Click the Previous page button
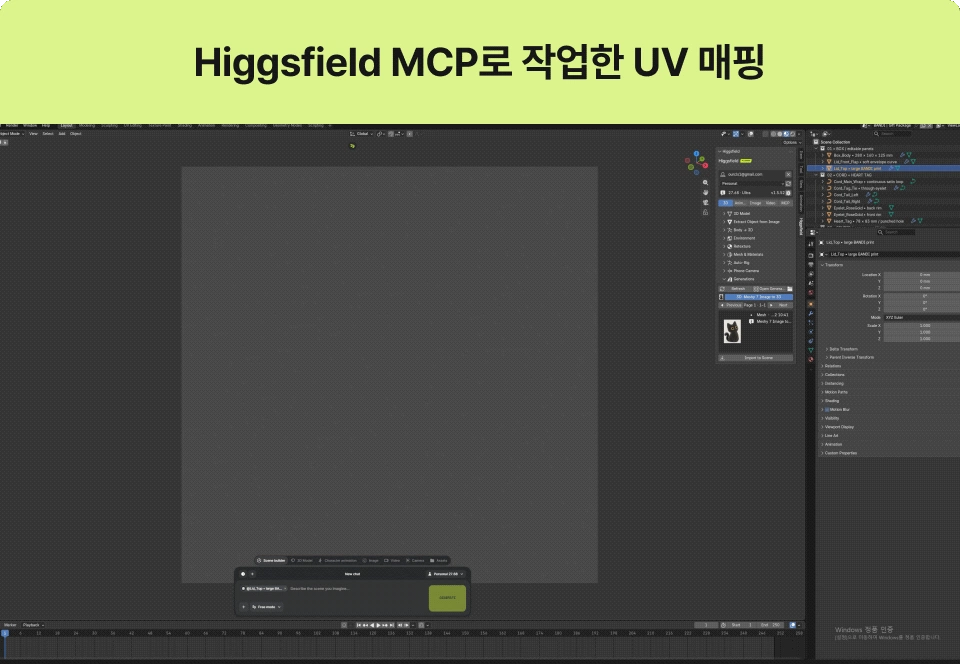 tap(730, 305)
